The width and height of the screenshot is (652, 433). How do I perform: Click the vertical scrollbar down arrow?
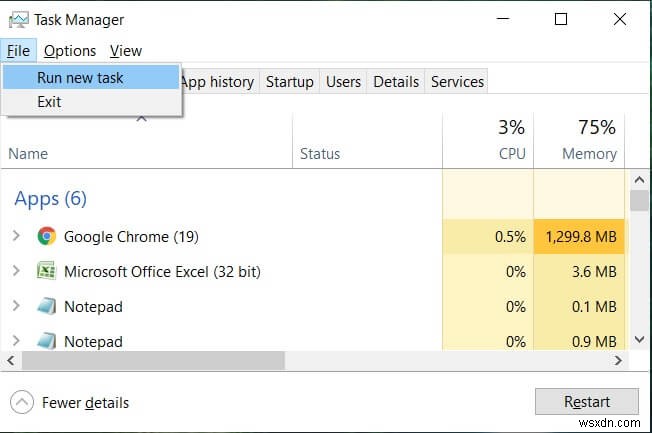pyautogui.click(x=640, y=340)
